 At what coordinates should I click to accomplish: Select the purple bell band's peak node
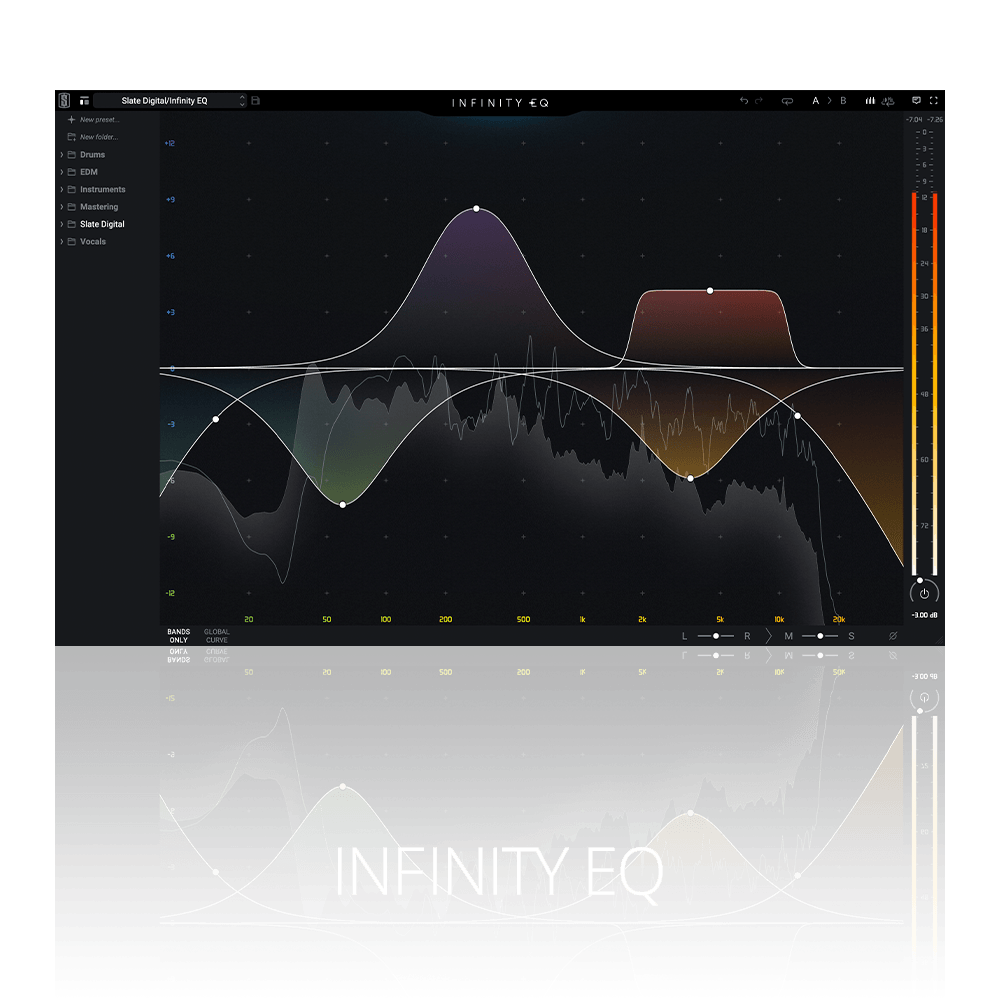[x=476, y=209]
